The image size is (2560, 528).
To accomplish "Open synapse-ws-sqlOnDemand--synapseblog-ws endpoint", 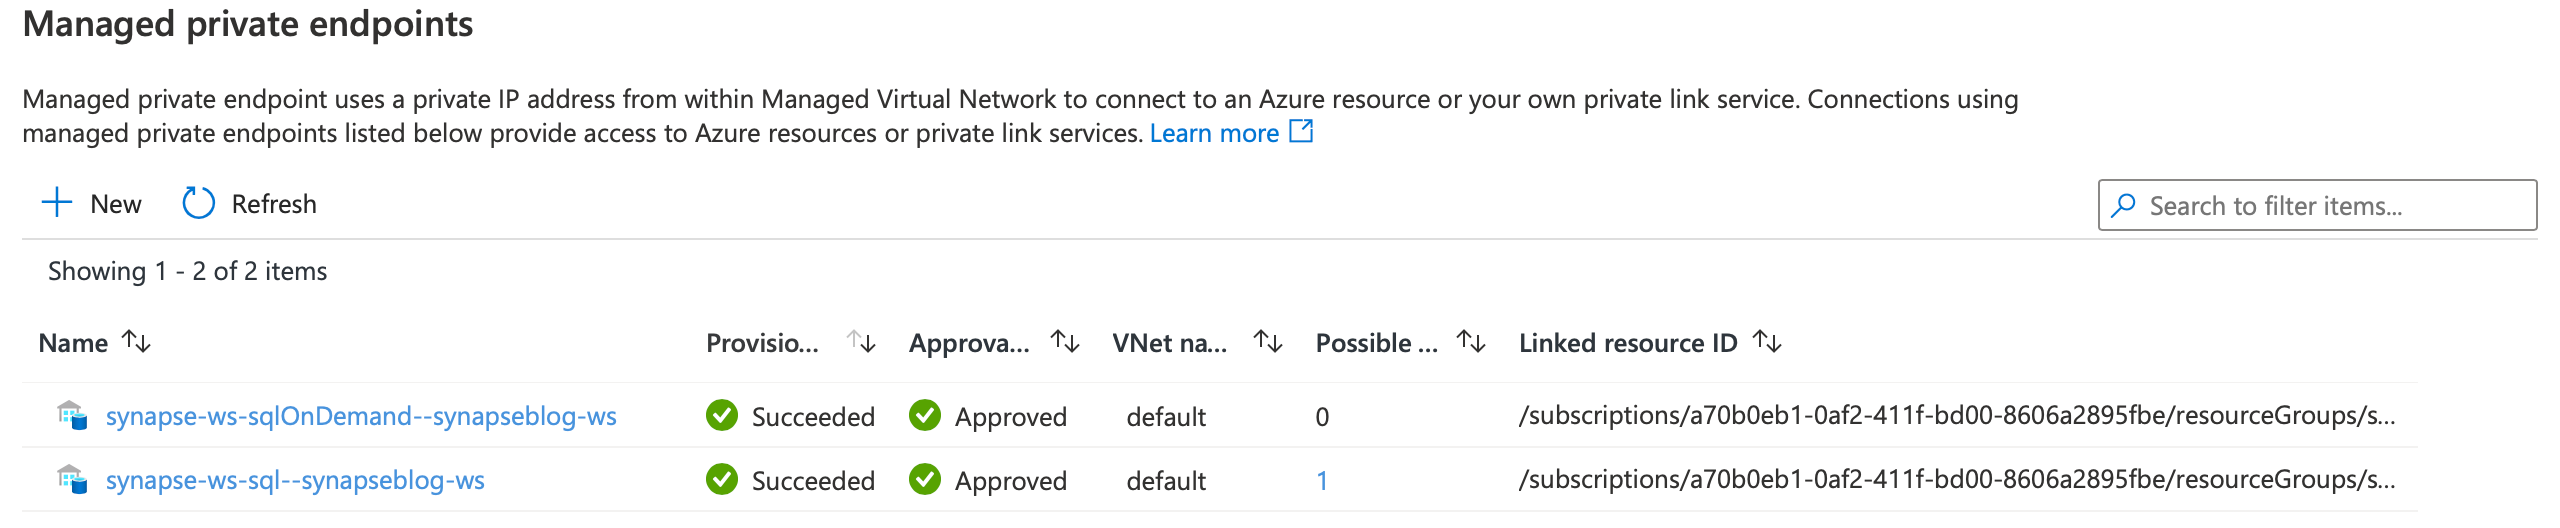I will pyautogui.click(x=361, y=416).
